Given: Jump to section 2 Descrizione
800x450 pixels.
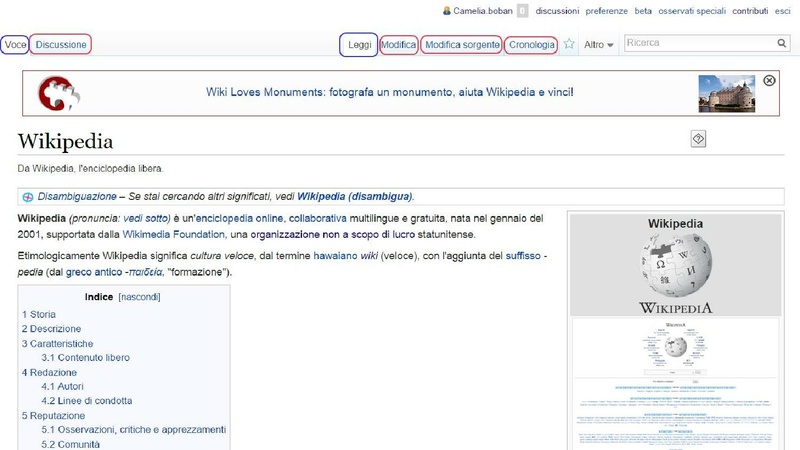Looking at the screenshot, I should point(52,329).
